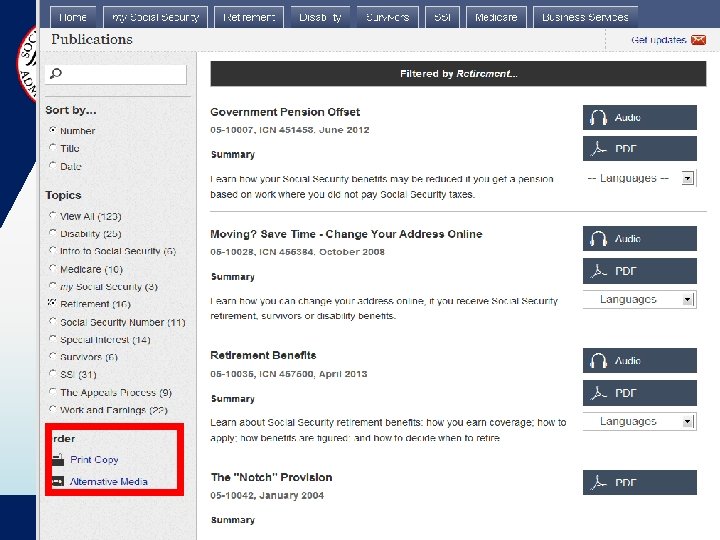
Task: Filter by Social Security Number topic
Action: (x=53, y=322)
